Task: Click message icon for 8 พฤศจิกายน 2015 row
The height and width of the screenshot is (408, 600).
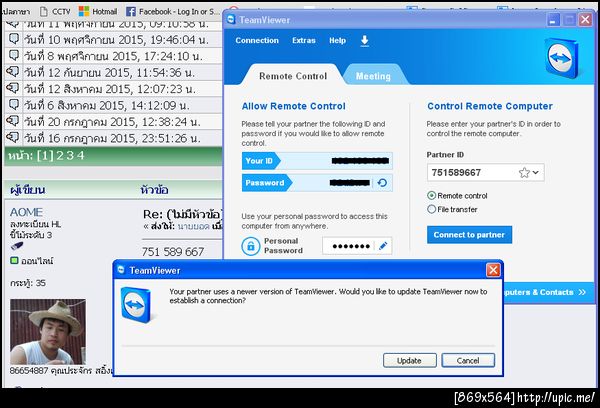Action: 14,55
